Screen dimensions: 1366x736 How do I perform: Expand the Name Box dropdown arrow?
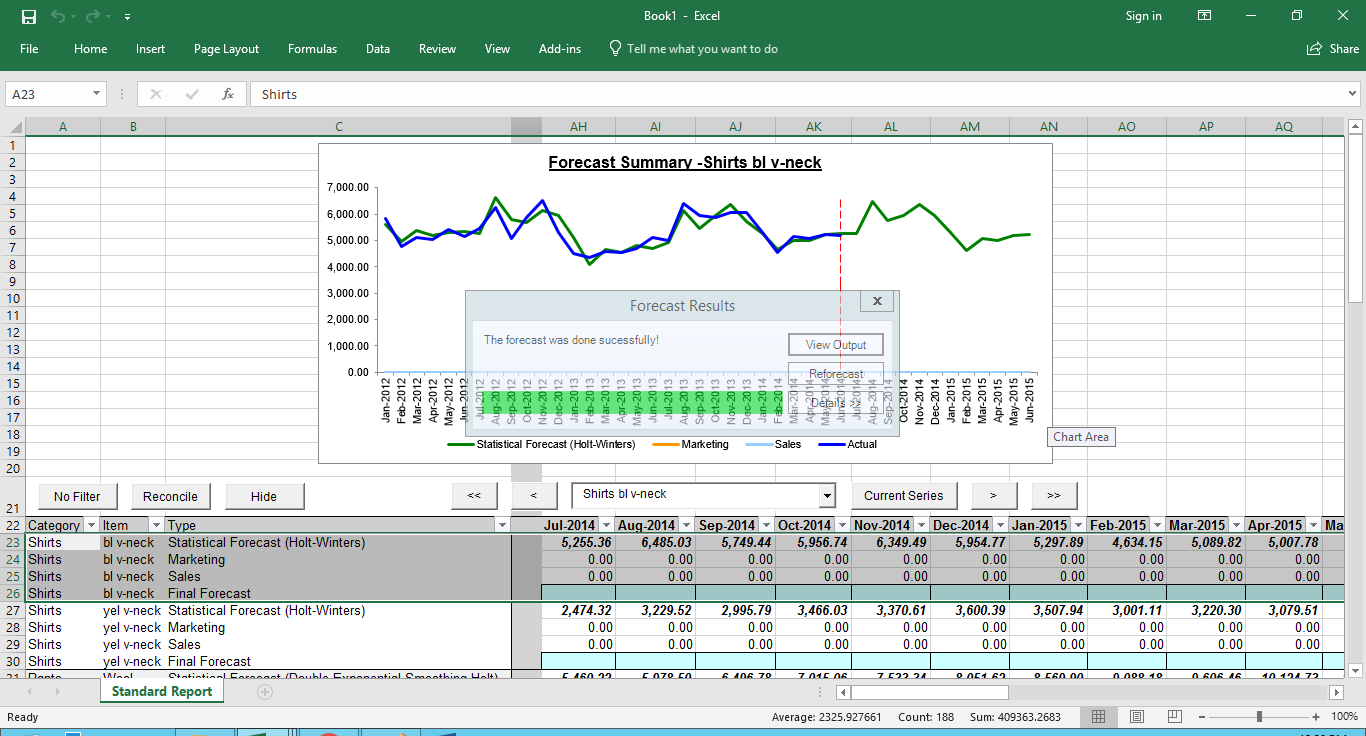[96, 94]
